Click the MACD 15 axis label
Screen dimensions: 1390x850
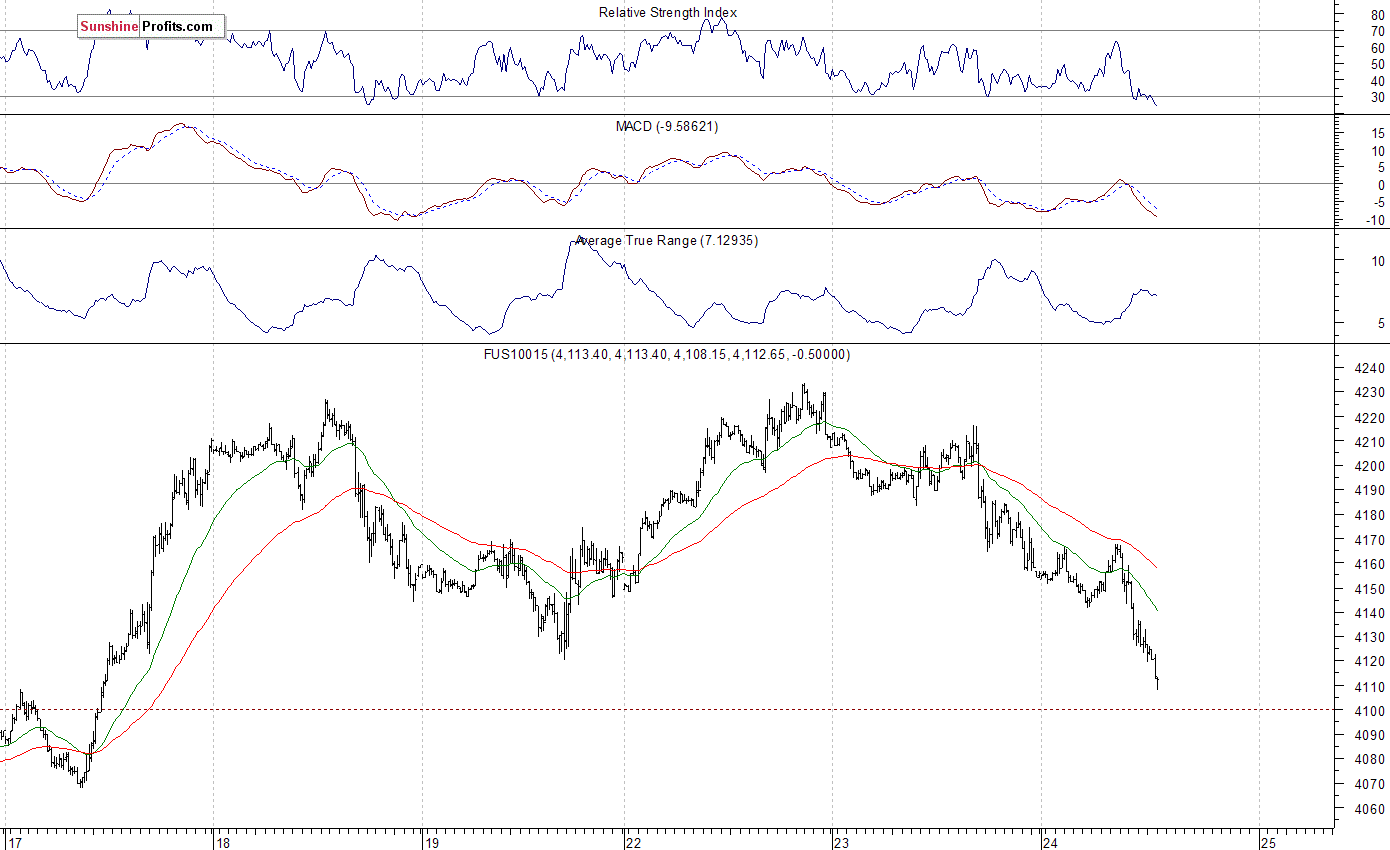(x=1378, y=132)
